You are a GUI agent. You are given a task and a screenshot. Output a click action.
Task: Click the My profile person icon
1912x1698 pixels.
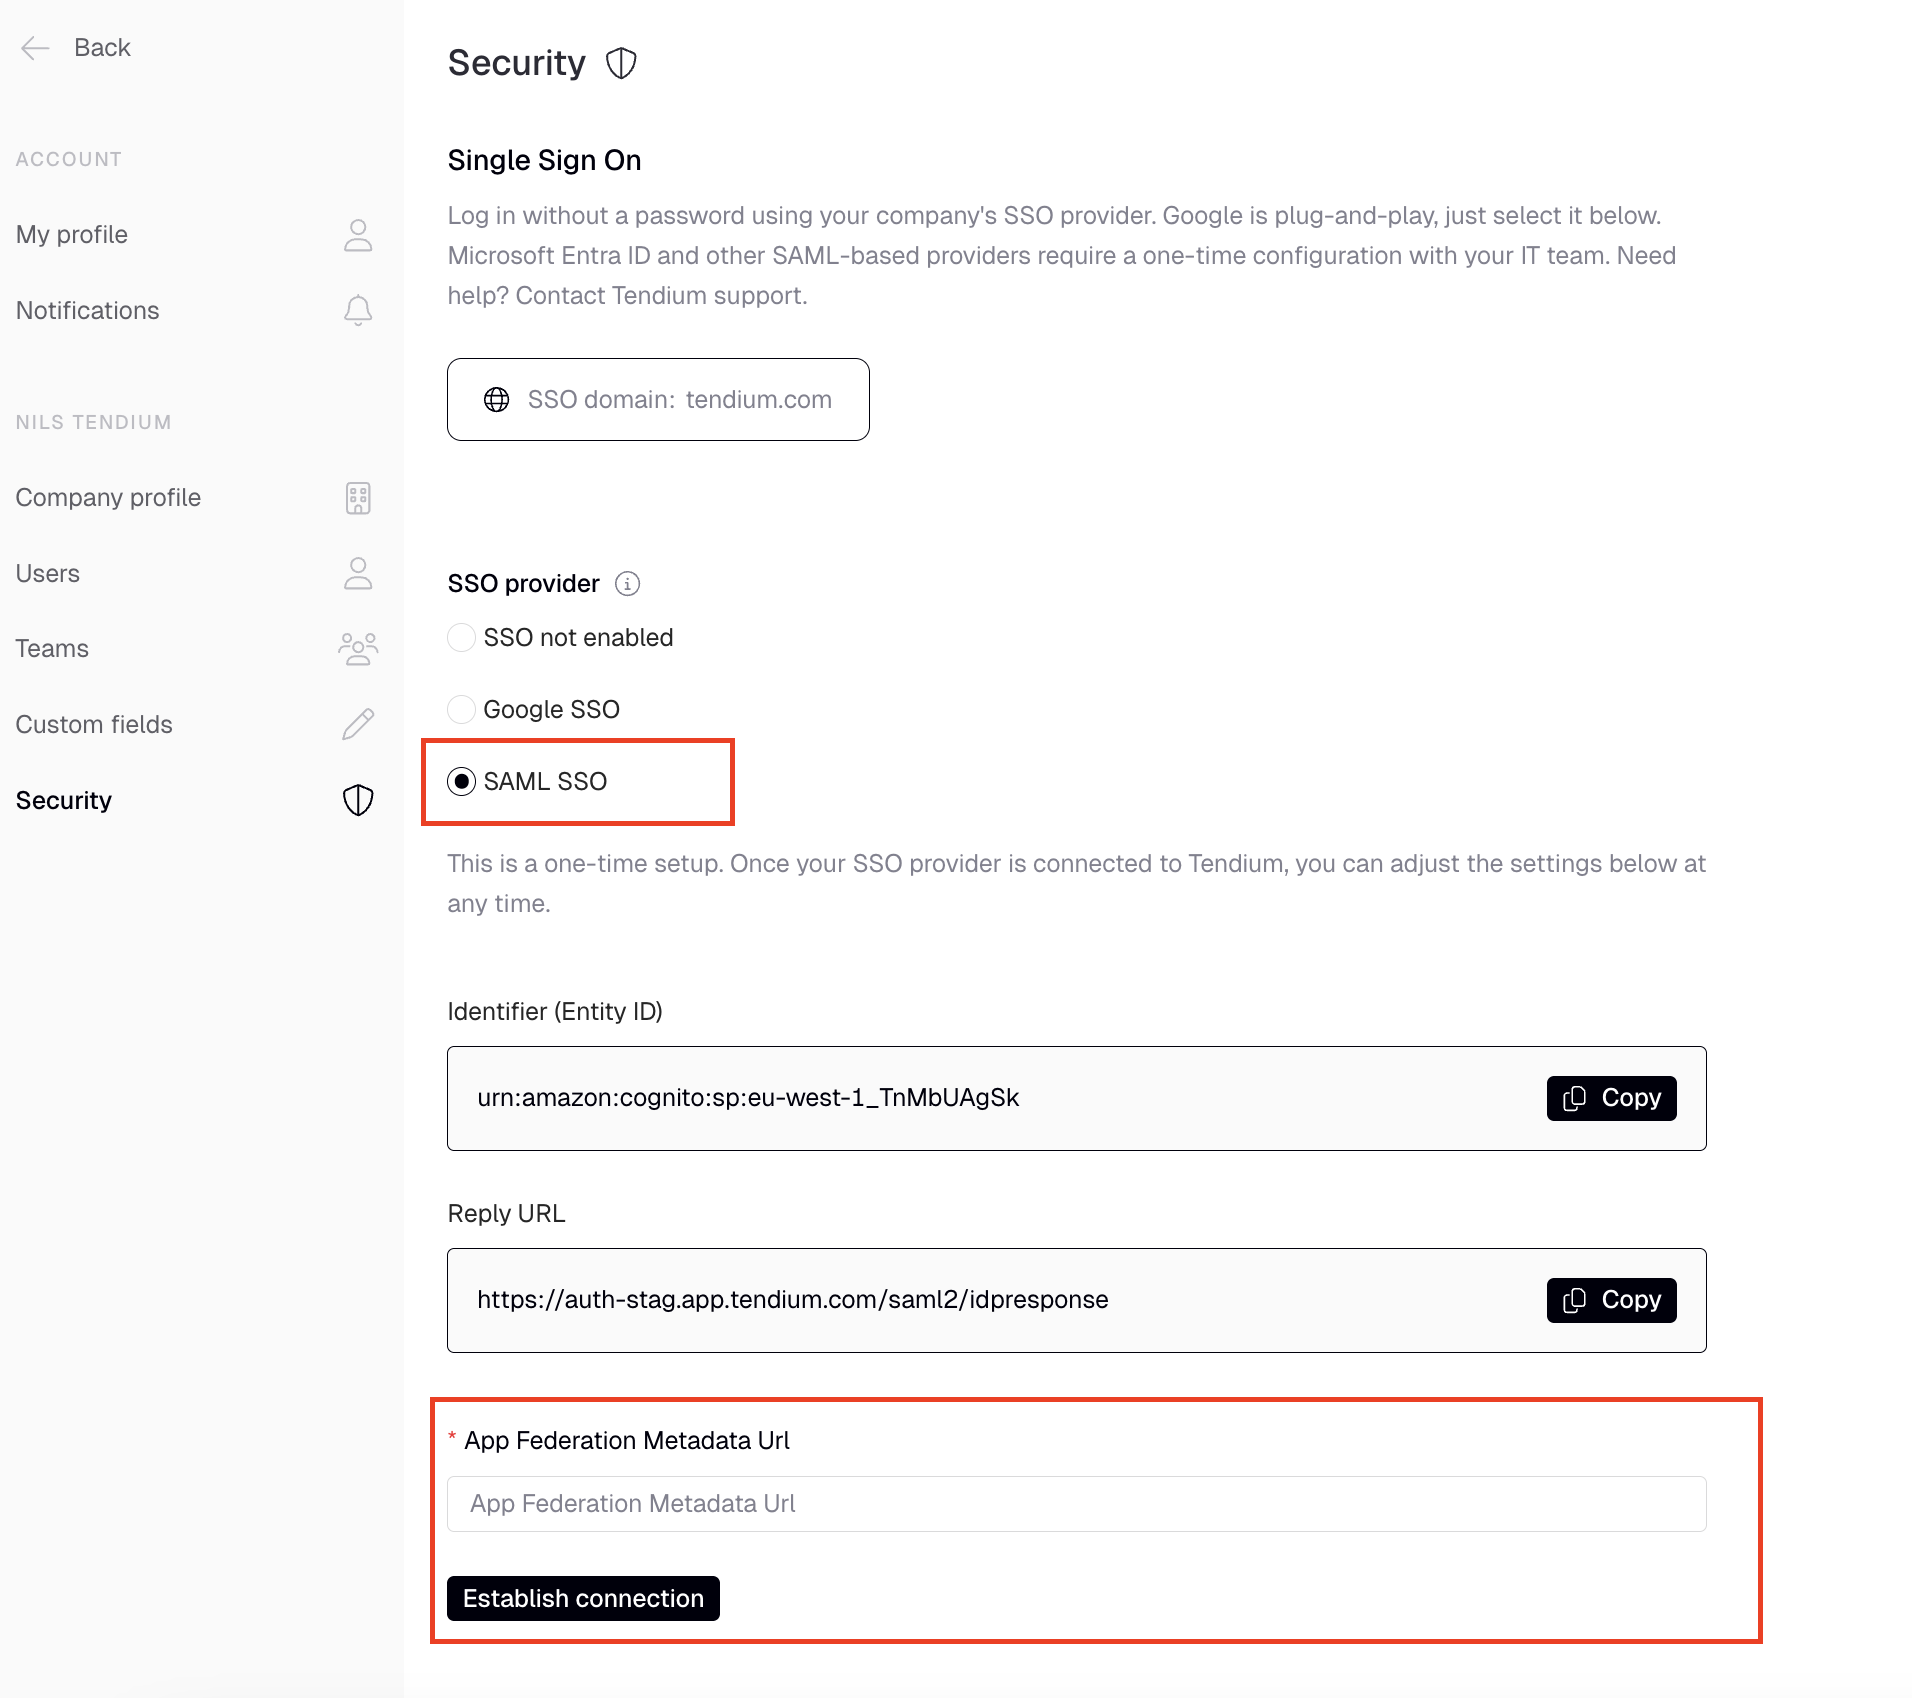pos(357,235)
